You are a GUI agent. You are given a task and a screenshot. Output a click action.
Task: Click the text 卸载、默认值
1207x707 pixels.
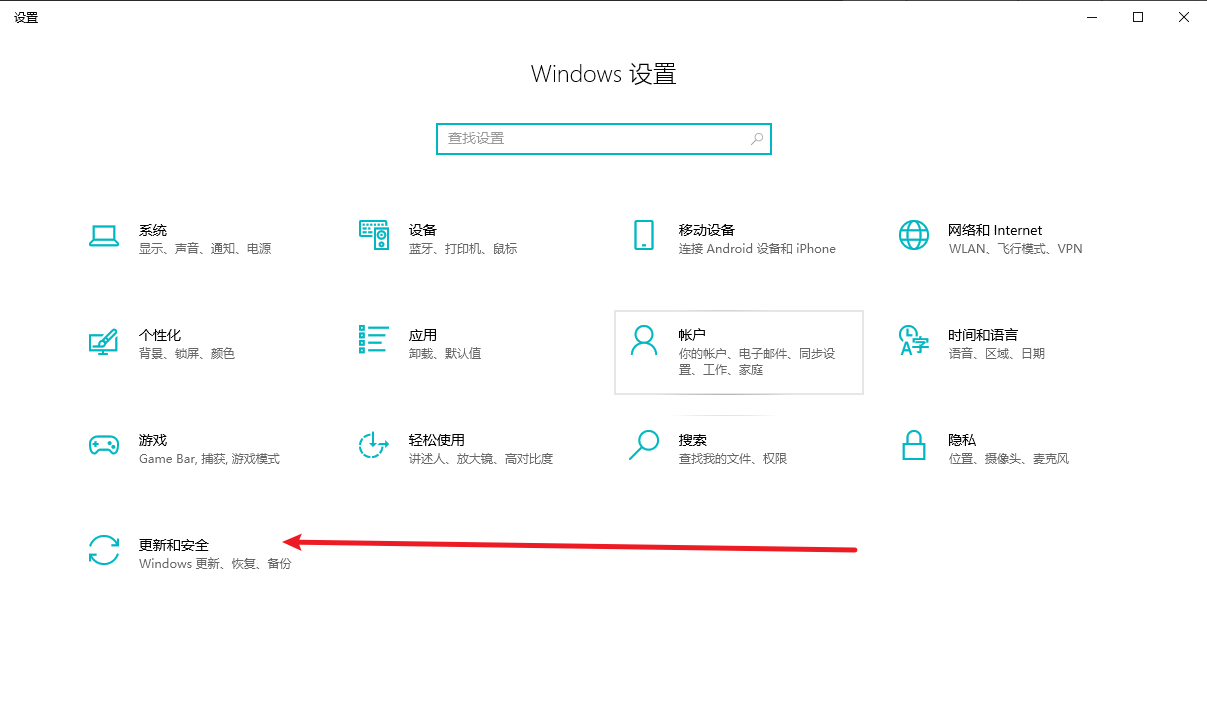click(445, 354)
